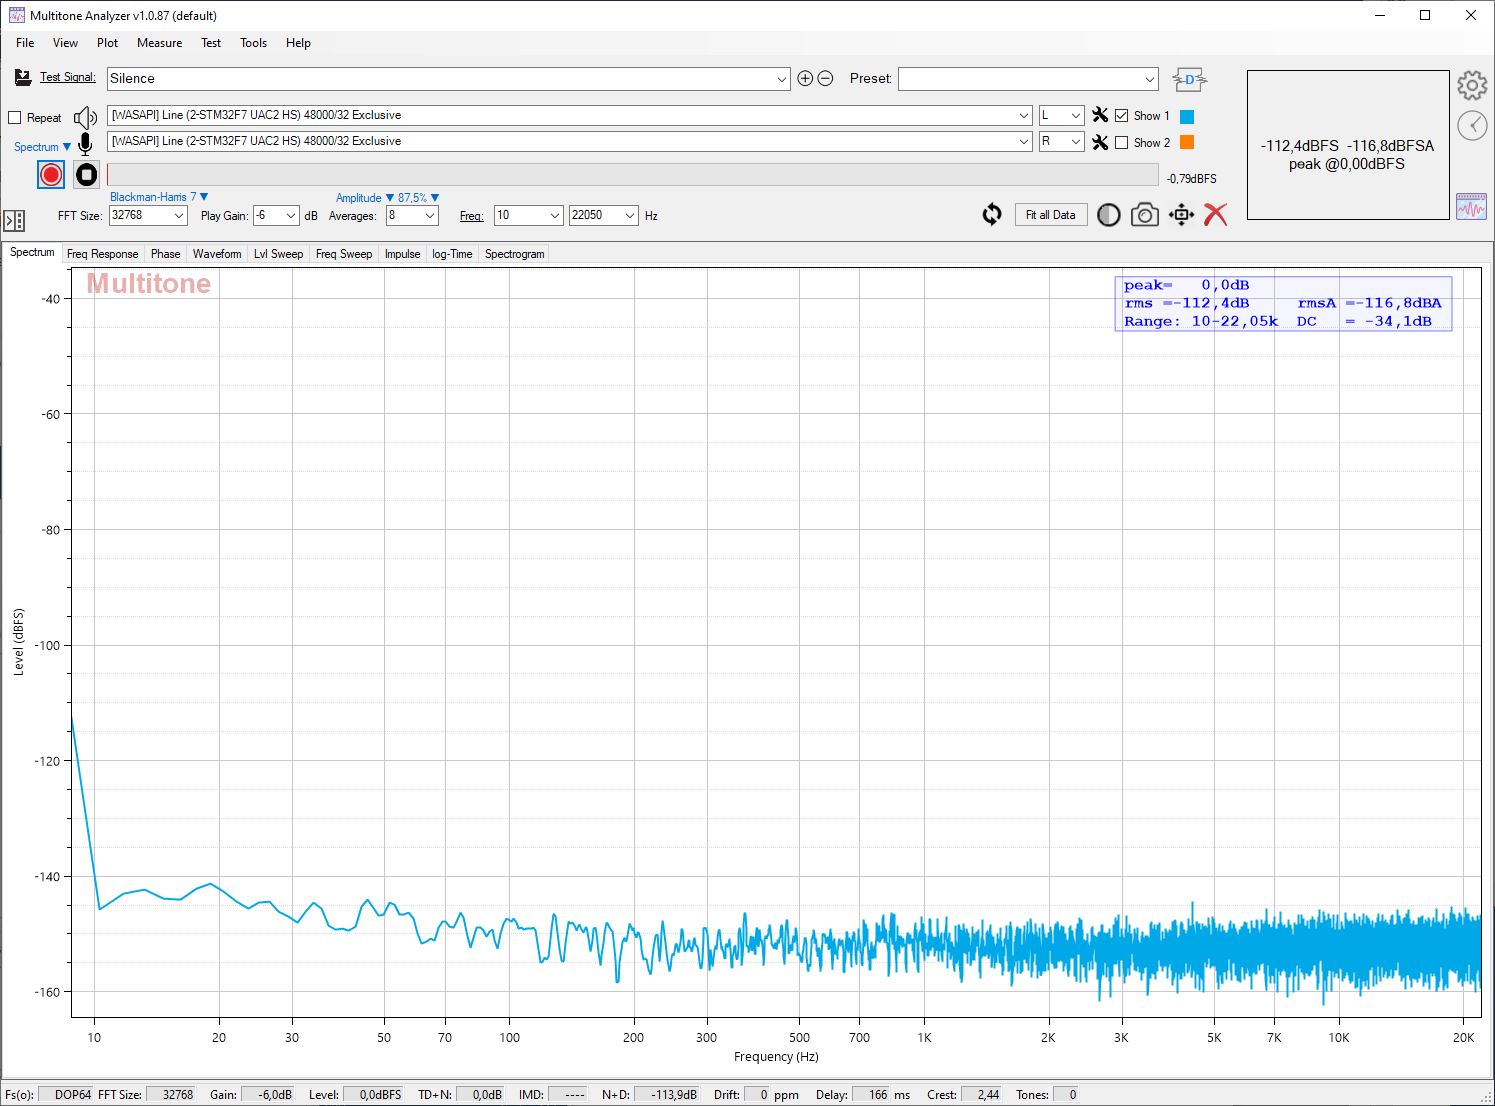1495x1106 pixels.
Task: Open the Help menu
Action: point(298,43)
